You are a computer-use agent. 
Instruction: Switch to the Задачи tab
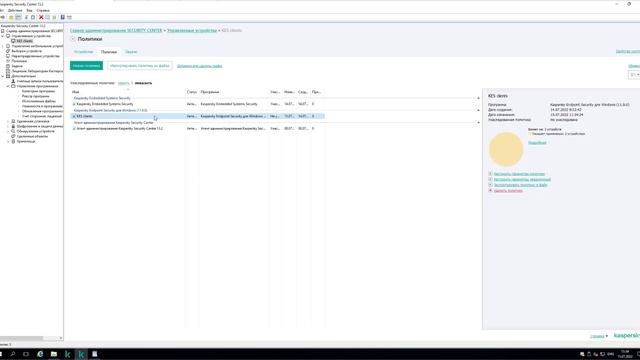click(x=131, y=52)
